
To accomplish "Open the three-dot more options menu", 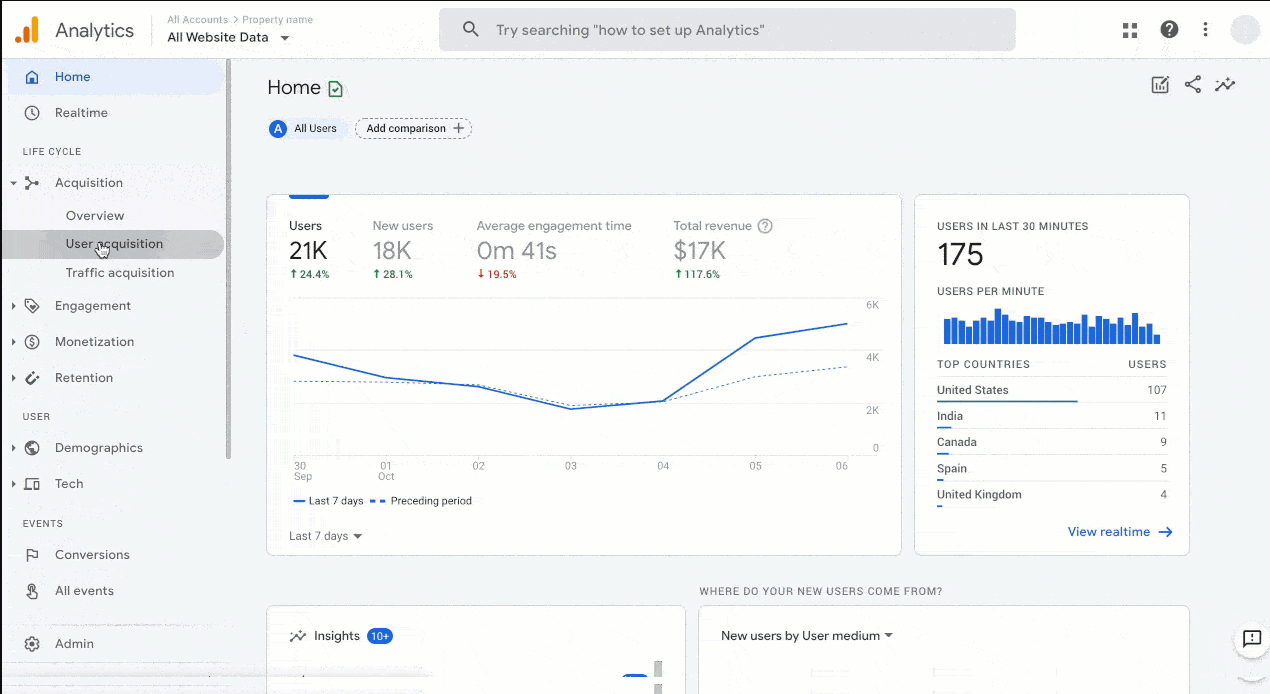I will click(1206, 30).
